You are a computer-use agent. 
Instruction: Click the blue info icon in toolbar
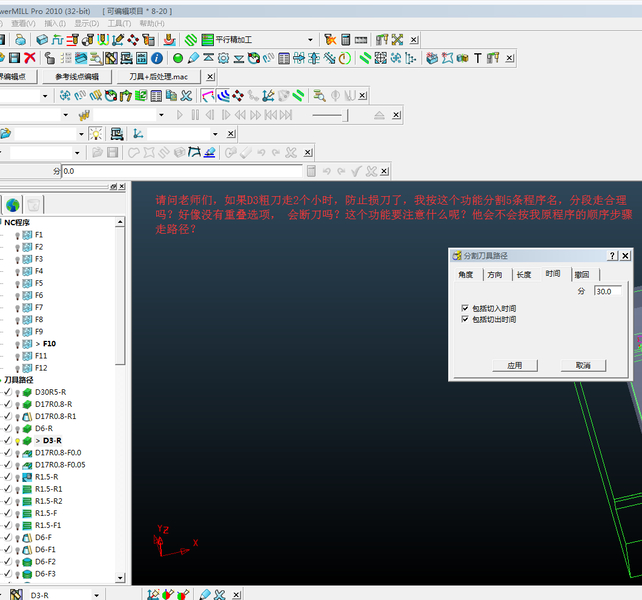[x=157, y=58]
